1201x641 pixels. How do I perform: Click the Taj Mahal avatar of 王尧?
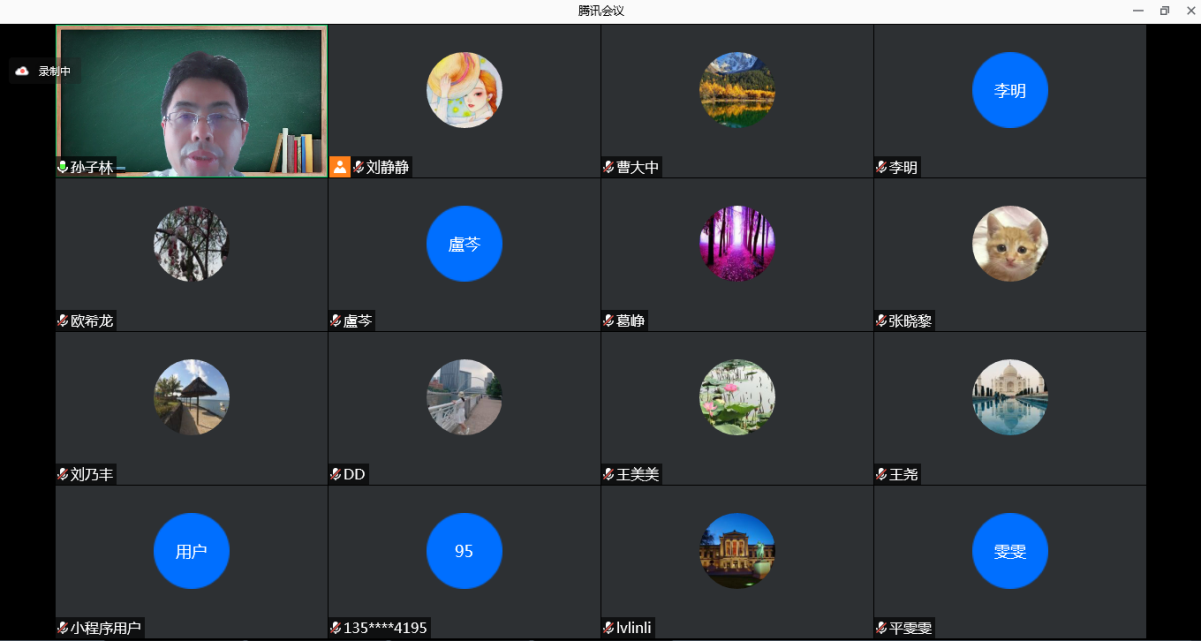tap(1010, 397)
